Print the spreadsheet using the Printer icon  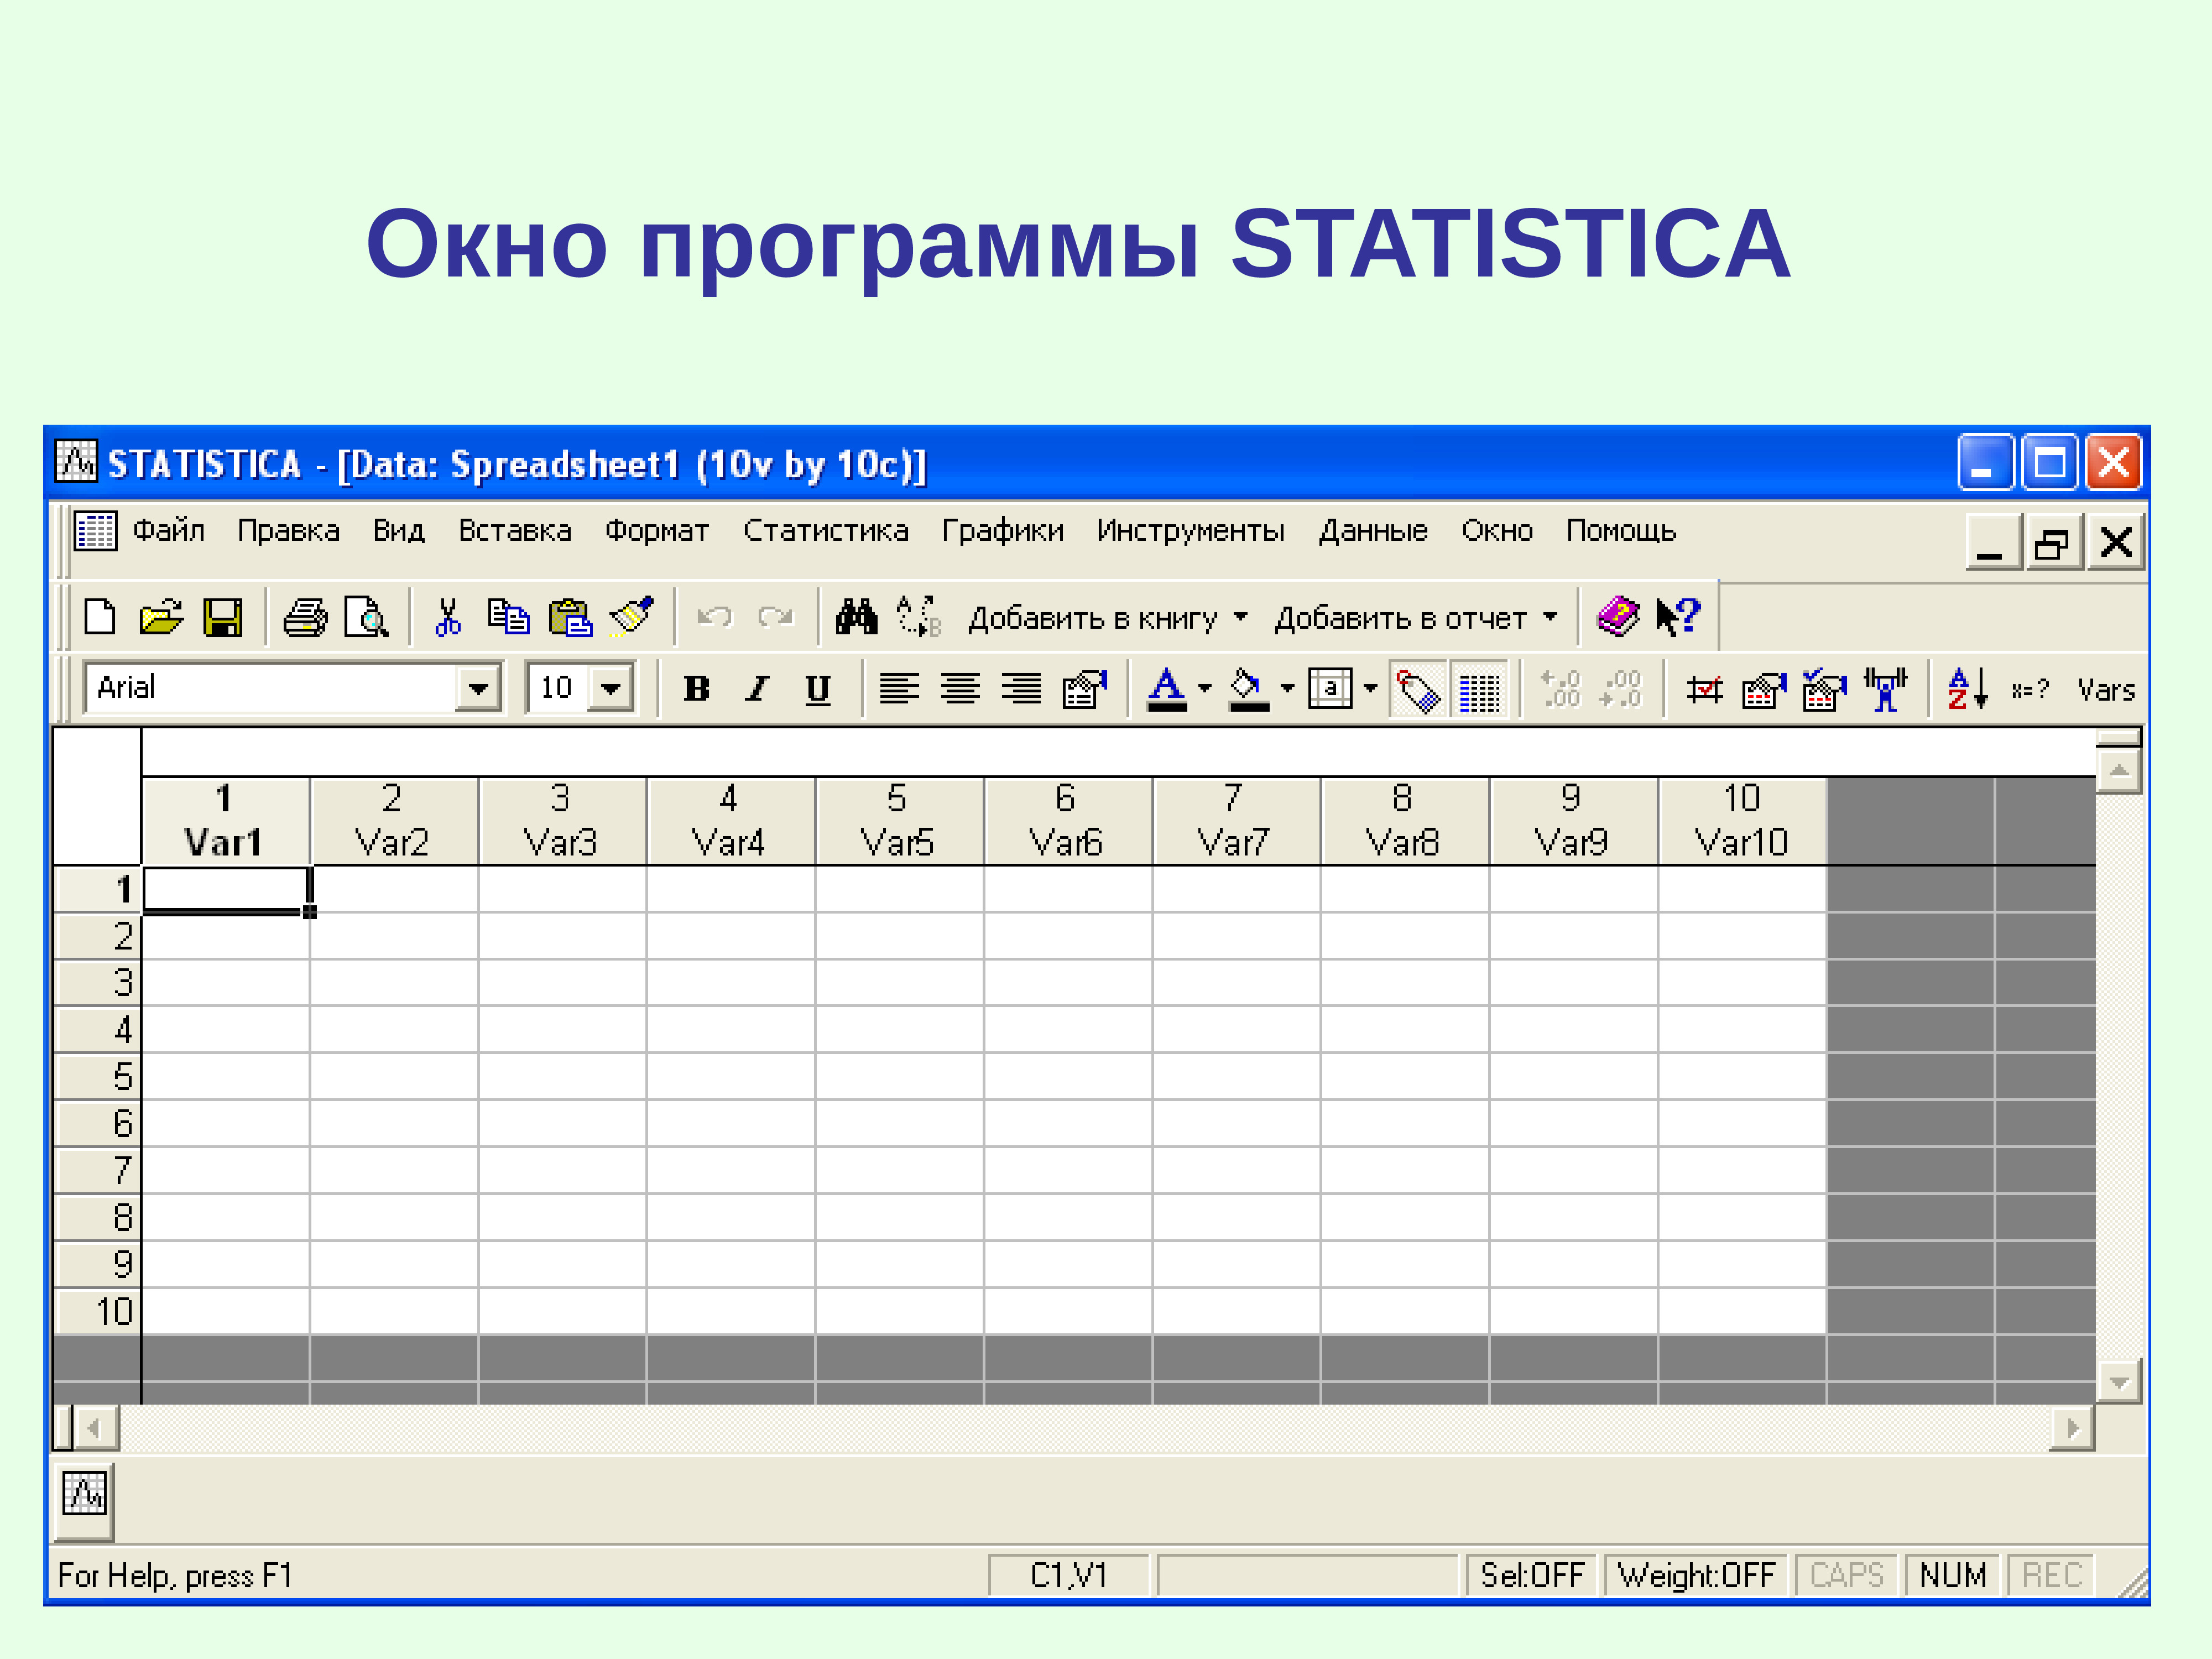click(x=305, y=617)
